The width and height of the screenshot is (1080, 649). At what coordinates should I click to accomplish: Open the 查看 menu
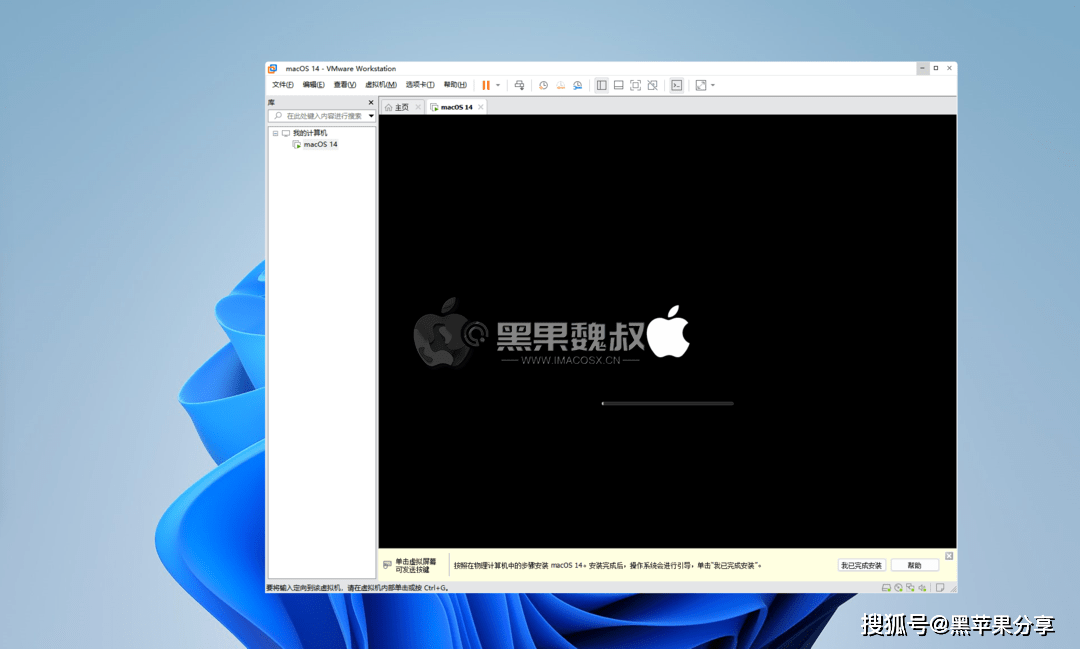pos(344,85)
